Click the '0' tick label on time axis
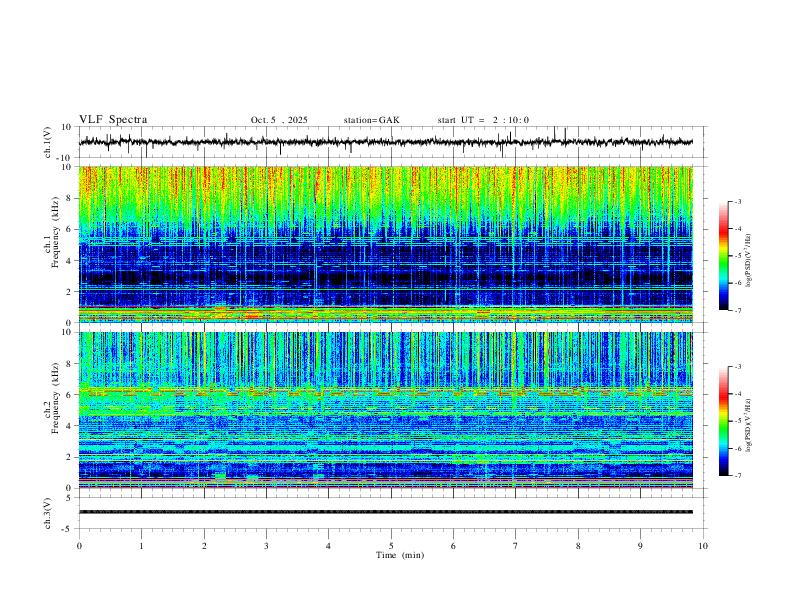Screen dimensions: 792x612 tap(79, 546)
